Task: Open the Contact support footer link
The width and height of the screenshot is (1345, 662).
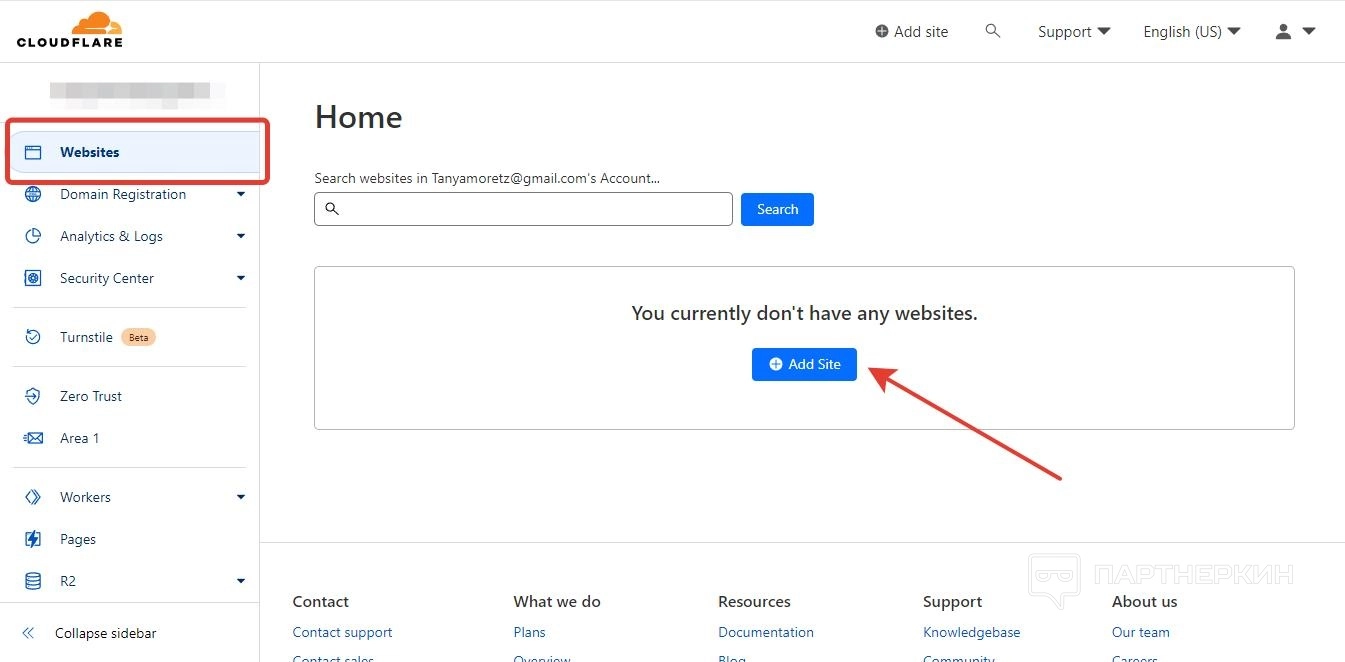Action: 342,632
